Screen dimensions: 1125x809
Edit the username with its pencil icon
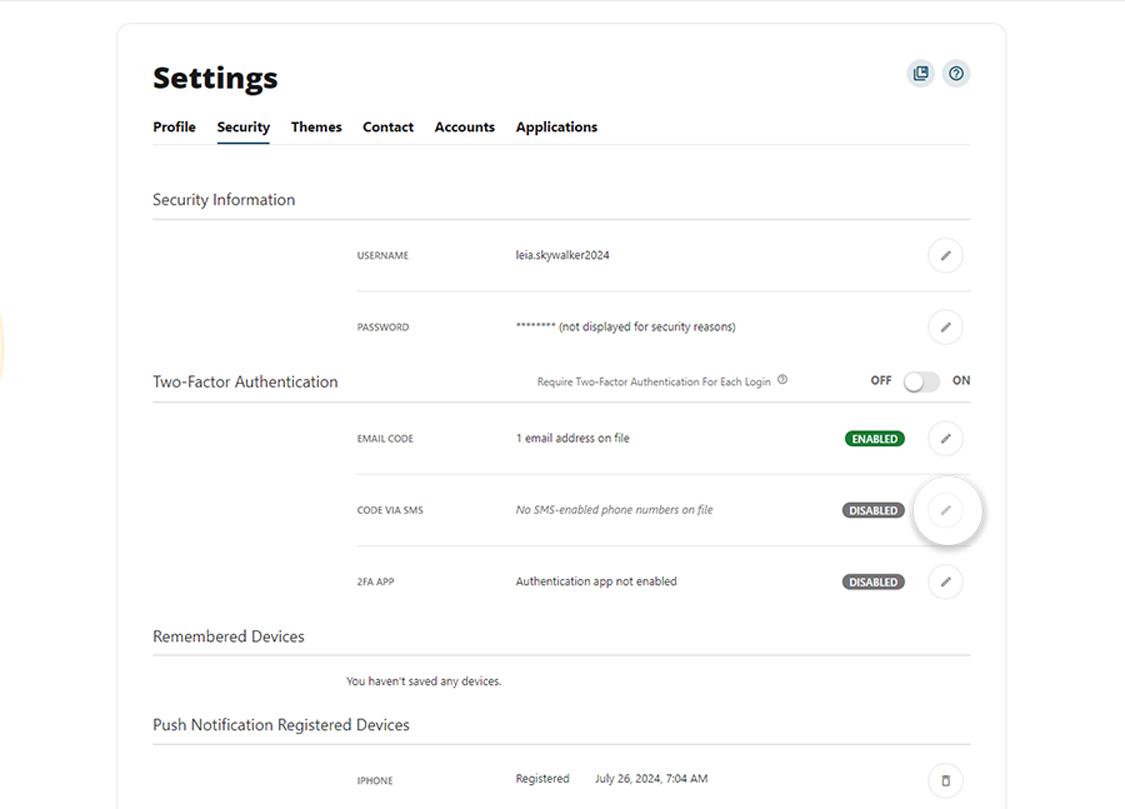[x=946, y=255]
